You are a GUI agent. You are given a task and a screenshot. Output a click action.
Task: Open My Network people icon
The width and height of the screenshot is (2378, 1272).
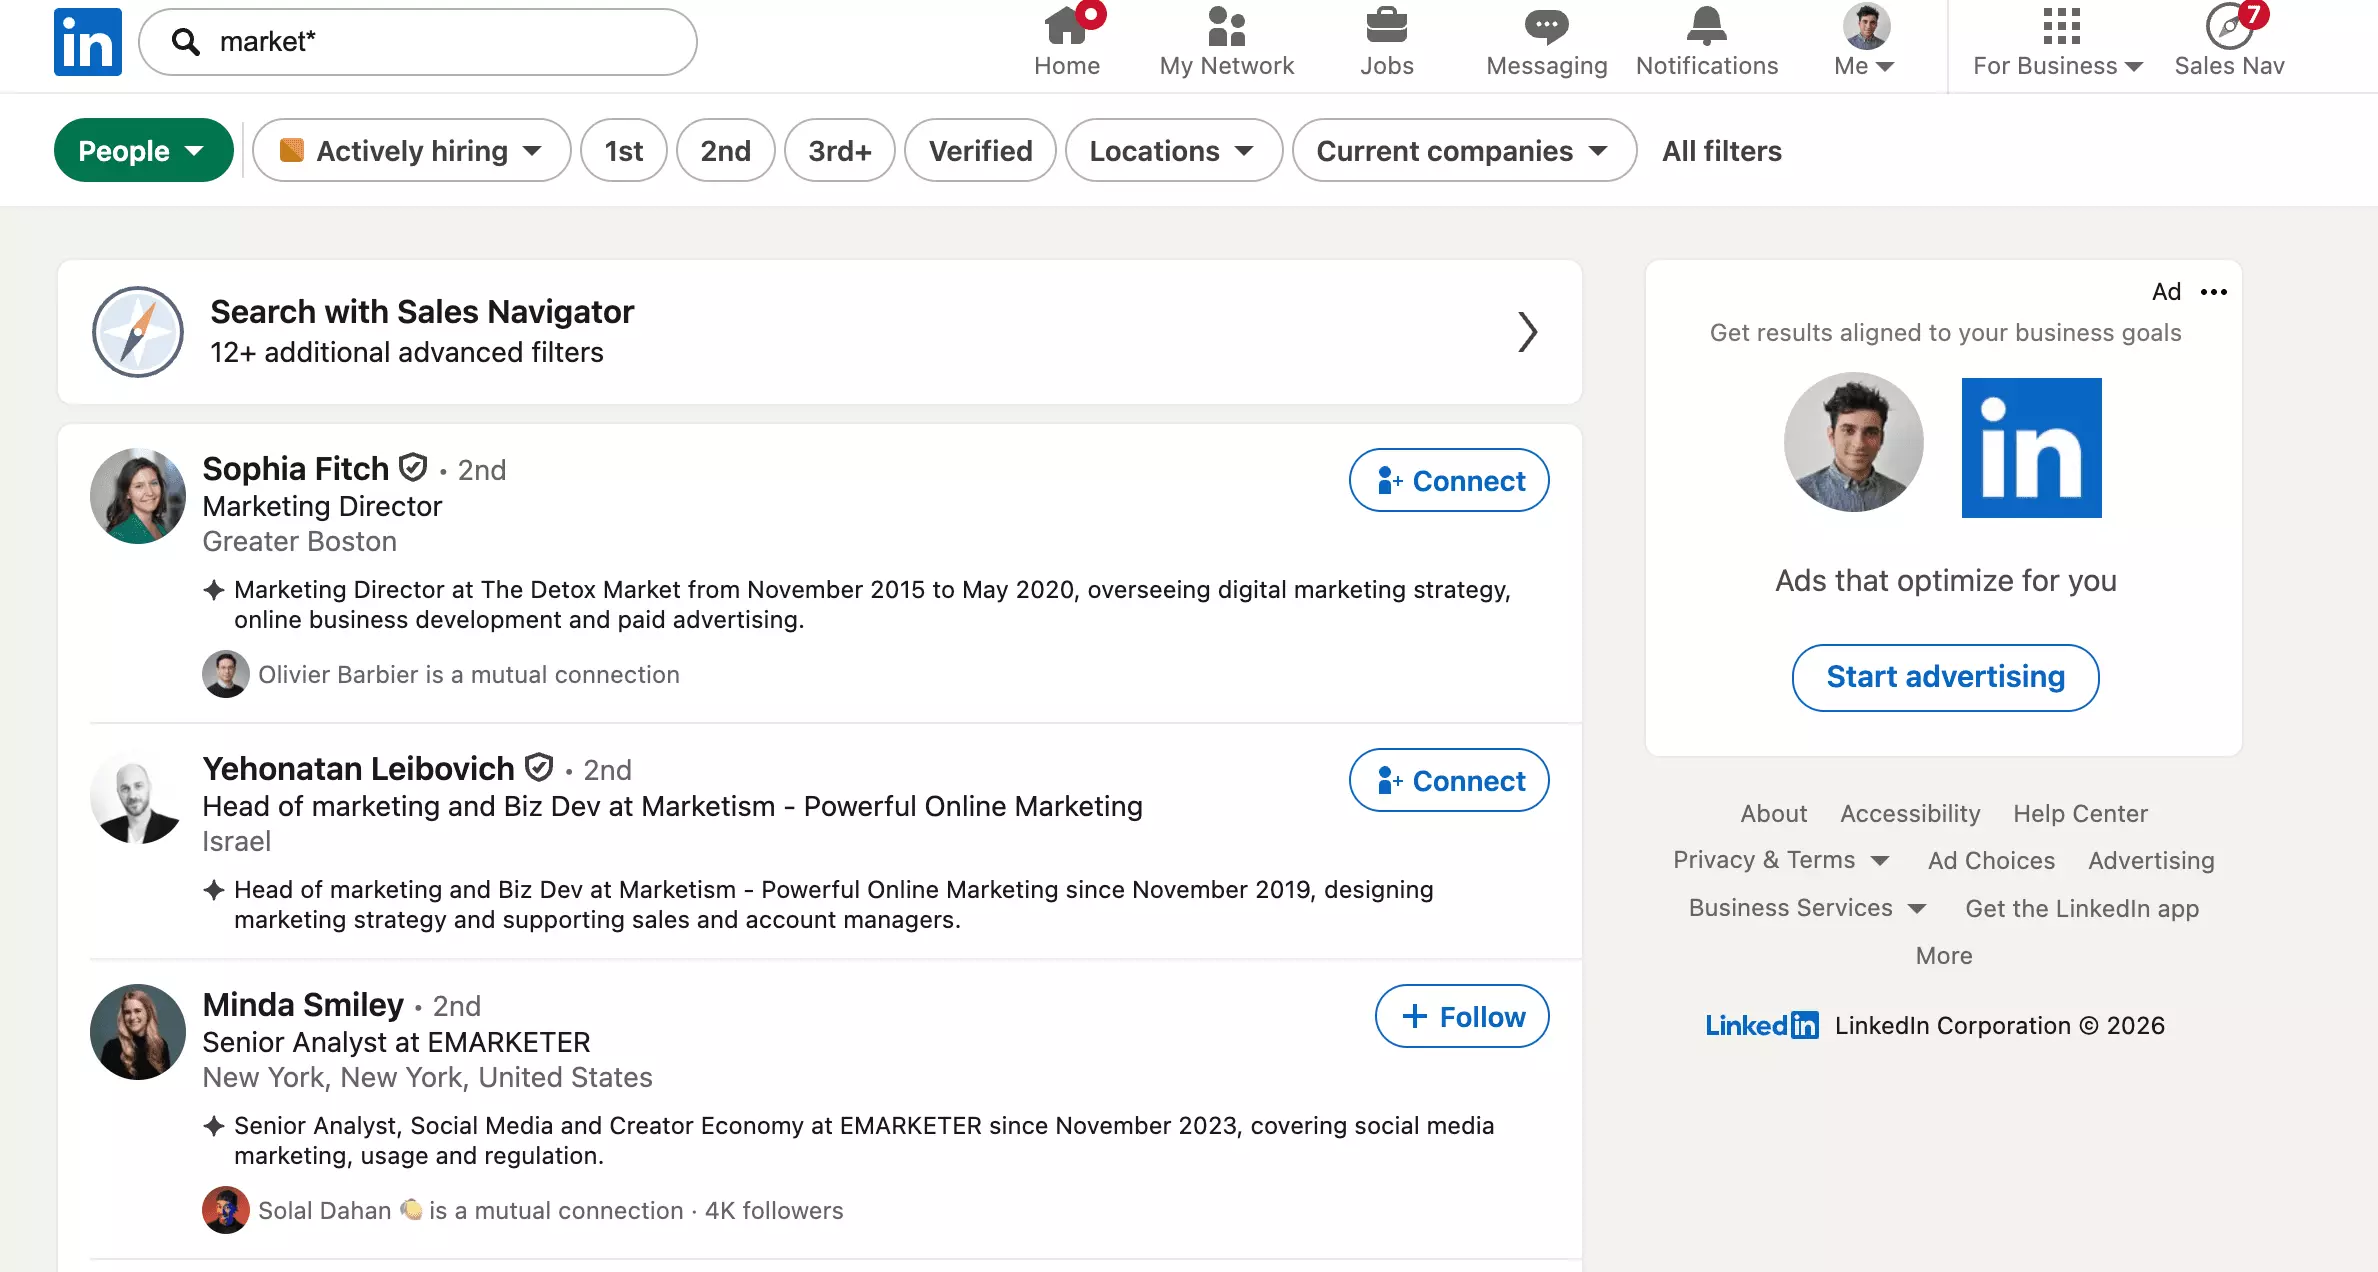pyautogui.click(x=1226, y=26)
